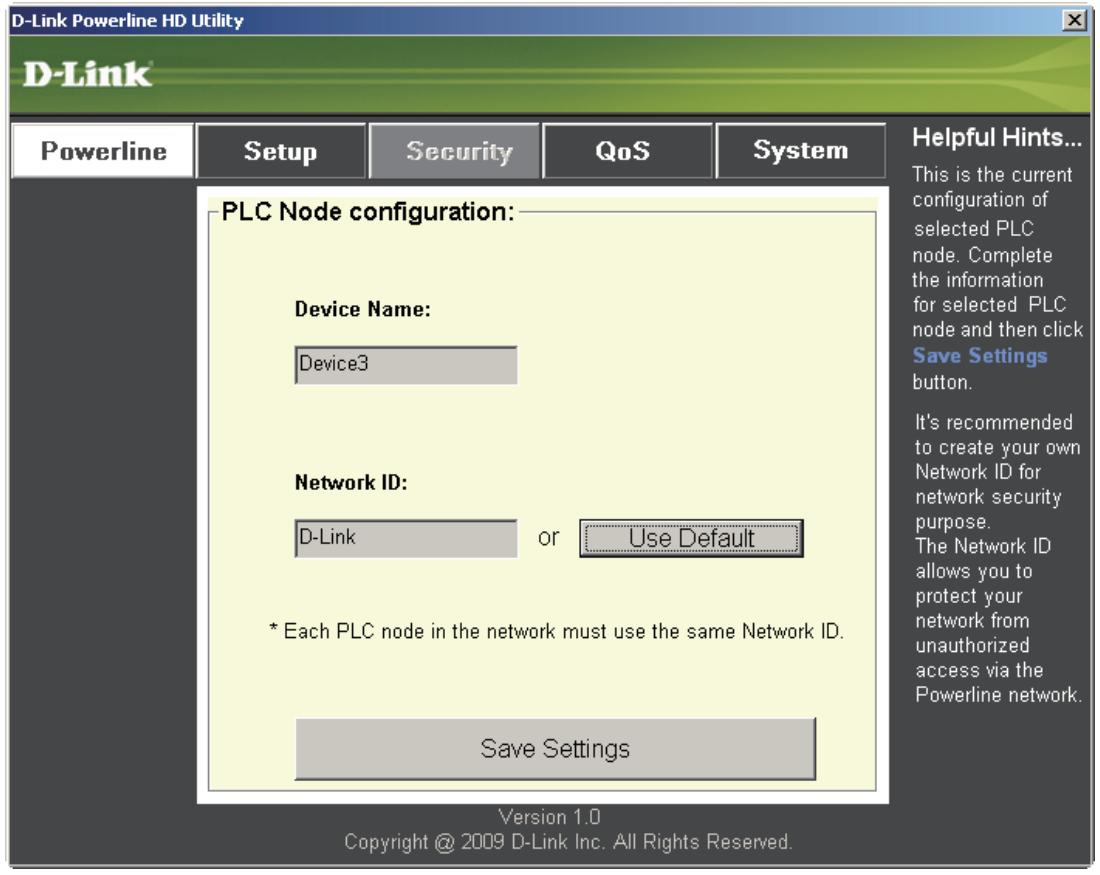Click the PLC Node configuration heading
1100x875 pixels.
pyautogui.click(x=368, y=211)
